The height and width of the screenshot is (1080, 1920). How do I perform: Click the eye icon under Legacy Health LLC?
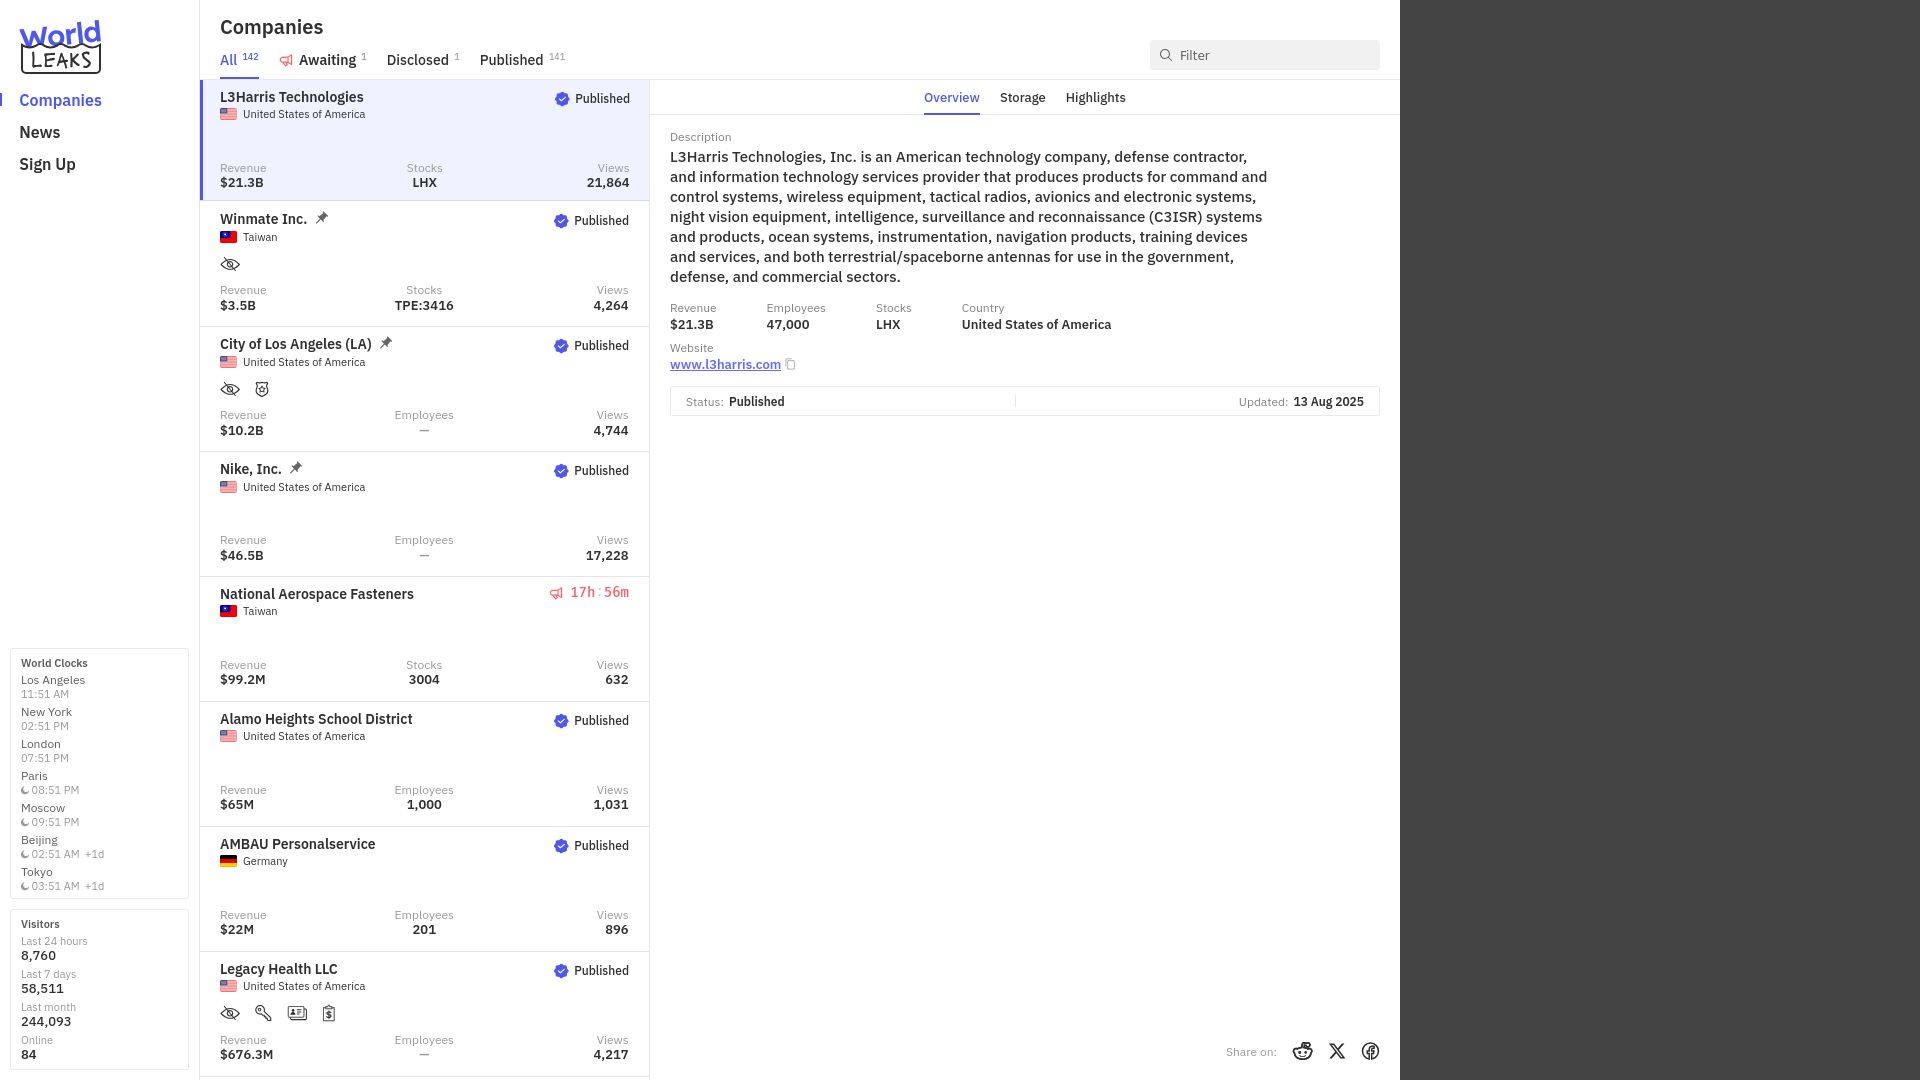coord(230,1014)
